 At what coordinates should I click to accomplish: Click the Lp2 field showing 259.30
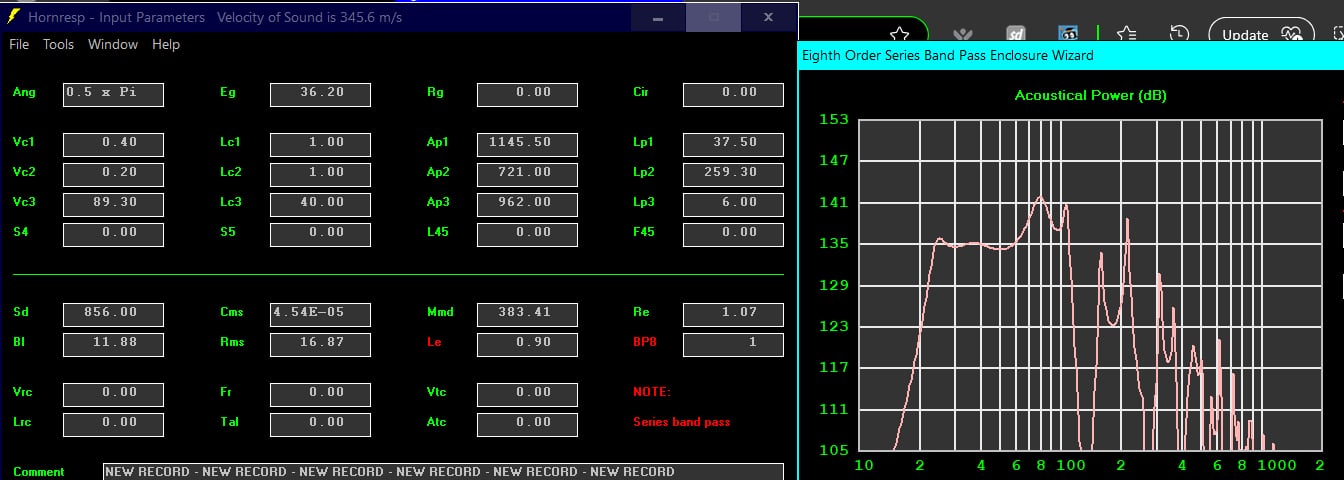pos(733,175)
